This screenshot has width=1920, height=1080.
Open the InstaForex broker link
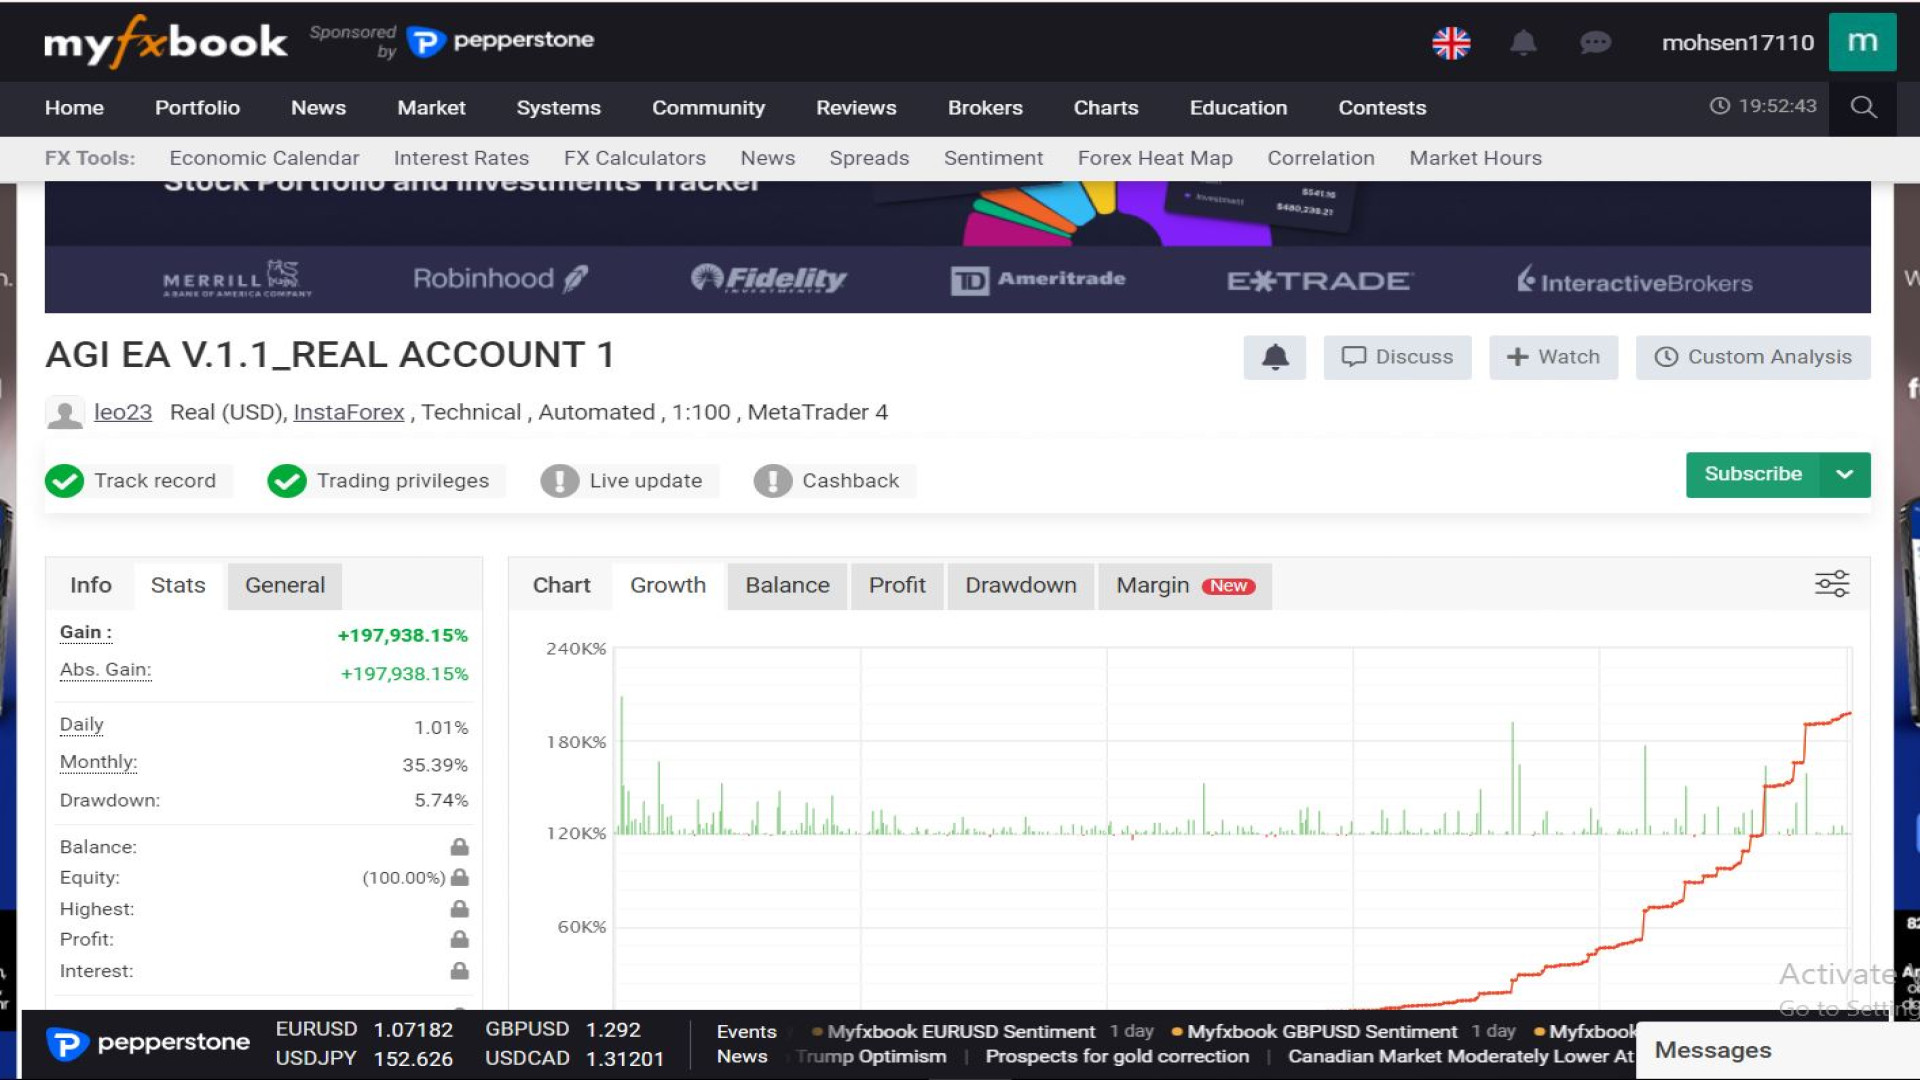pos(348,412)
